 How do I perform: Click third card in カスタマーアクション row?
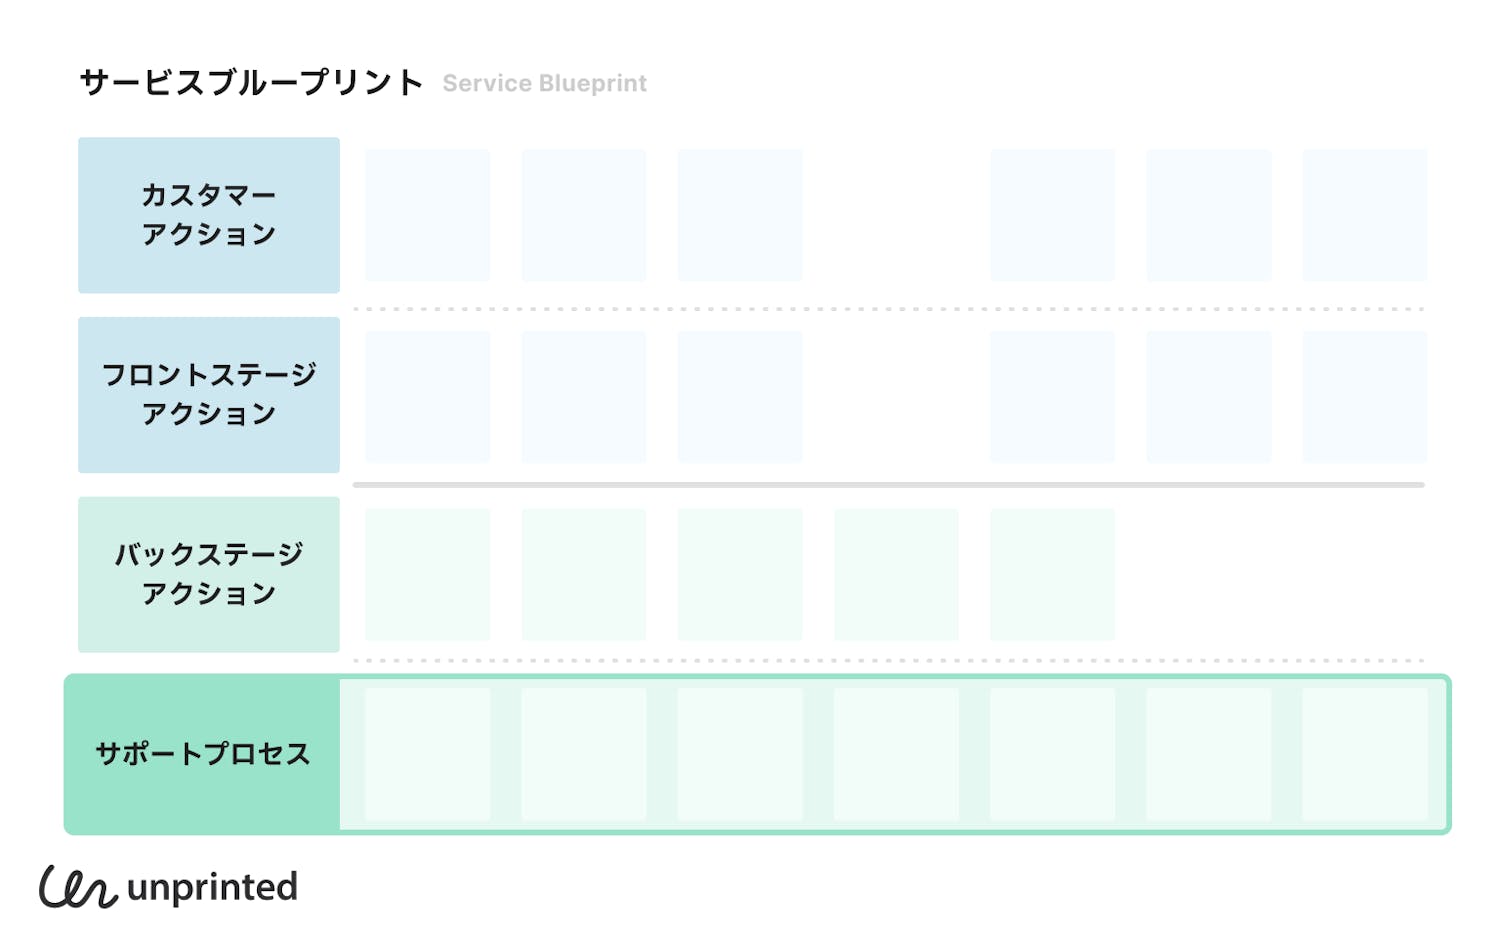(x=740, y=215)
